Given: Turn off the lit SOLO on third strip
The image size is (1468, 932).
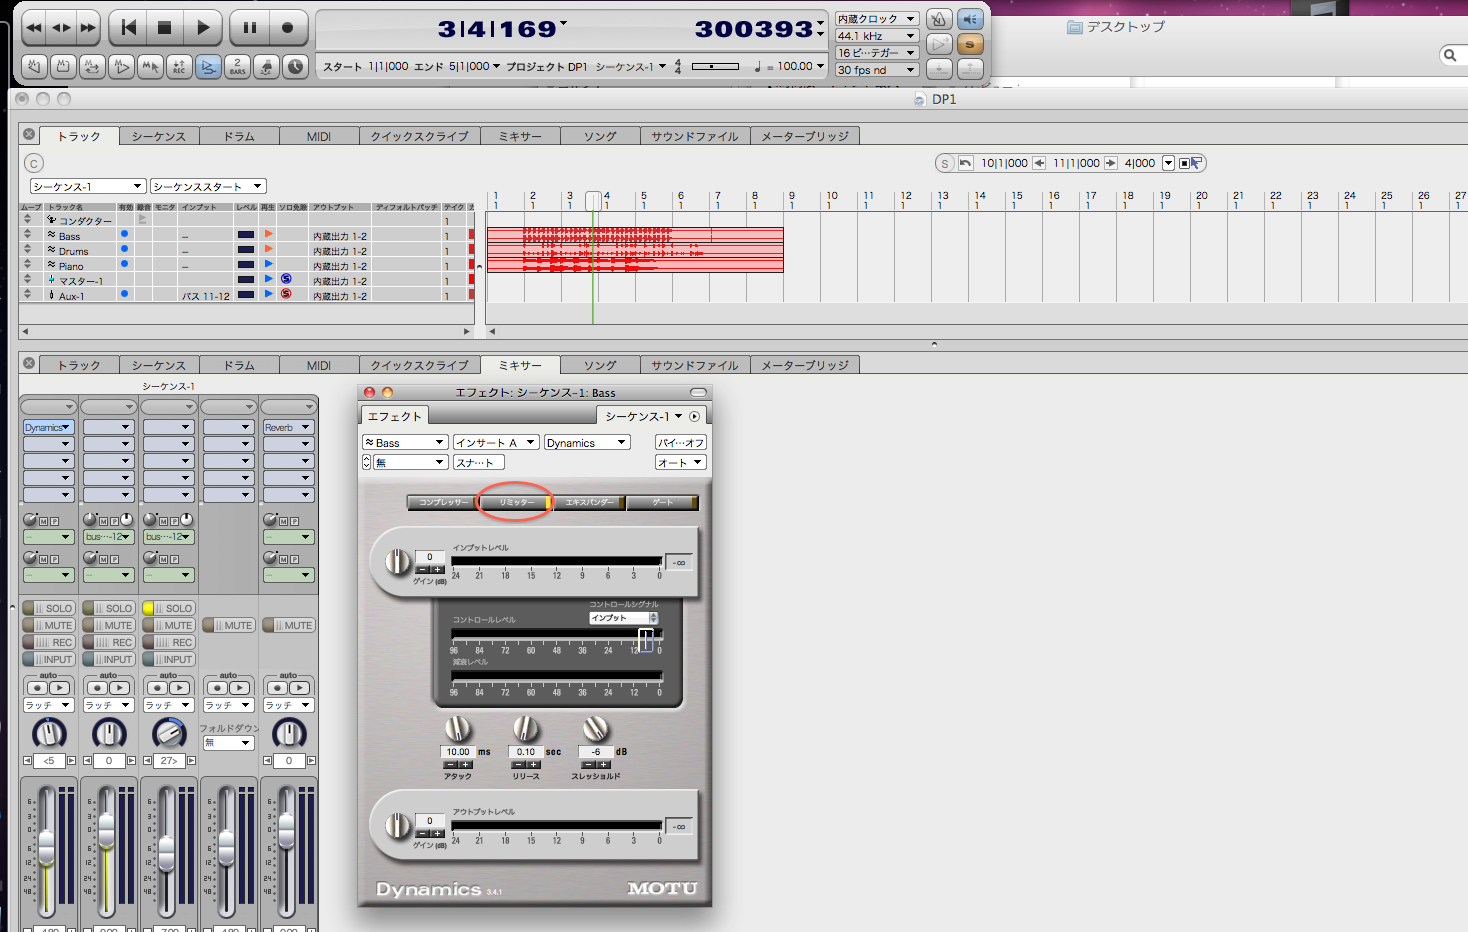Looking at the screenshot, I should click(x=169, y=608).
